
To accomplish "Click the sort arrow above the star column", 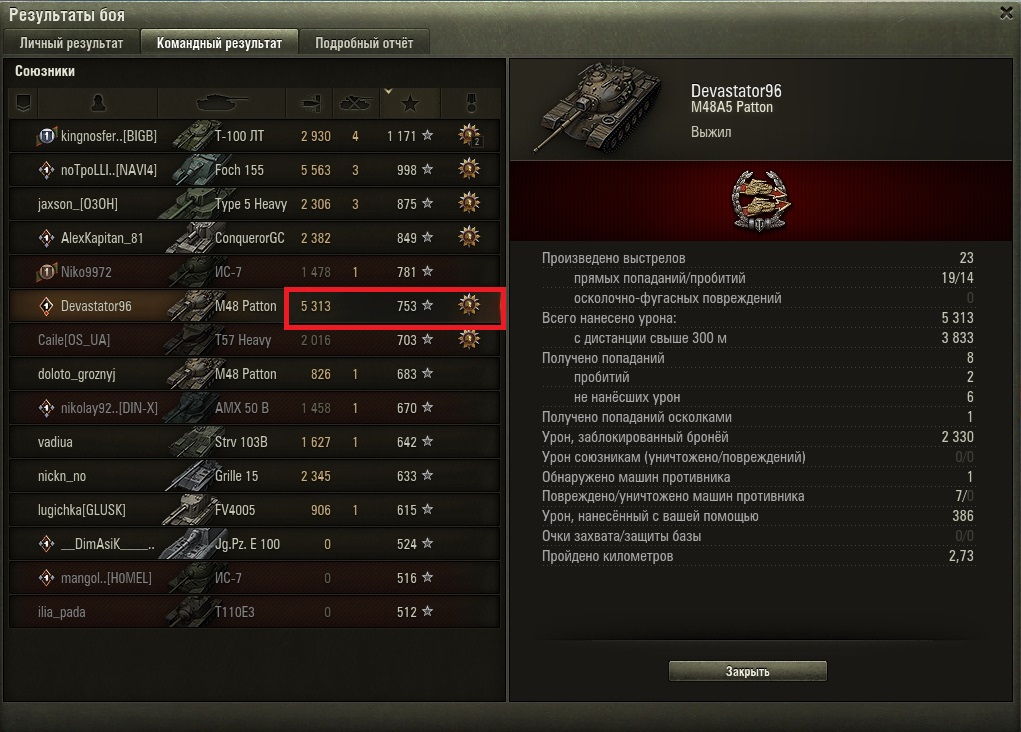I will click(x=388, y=91).
